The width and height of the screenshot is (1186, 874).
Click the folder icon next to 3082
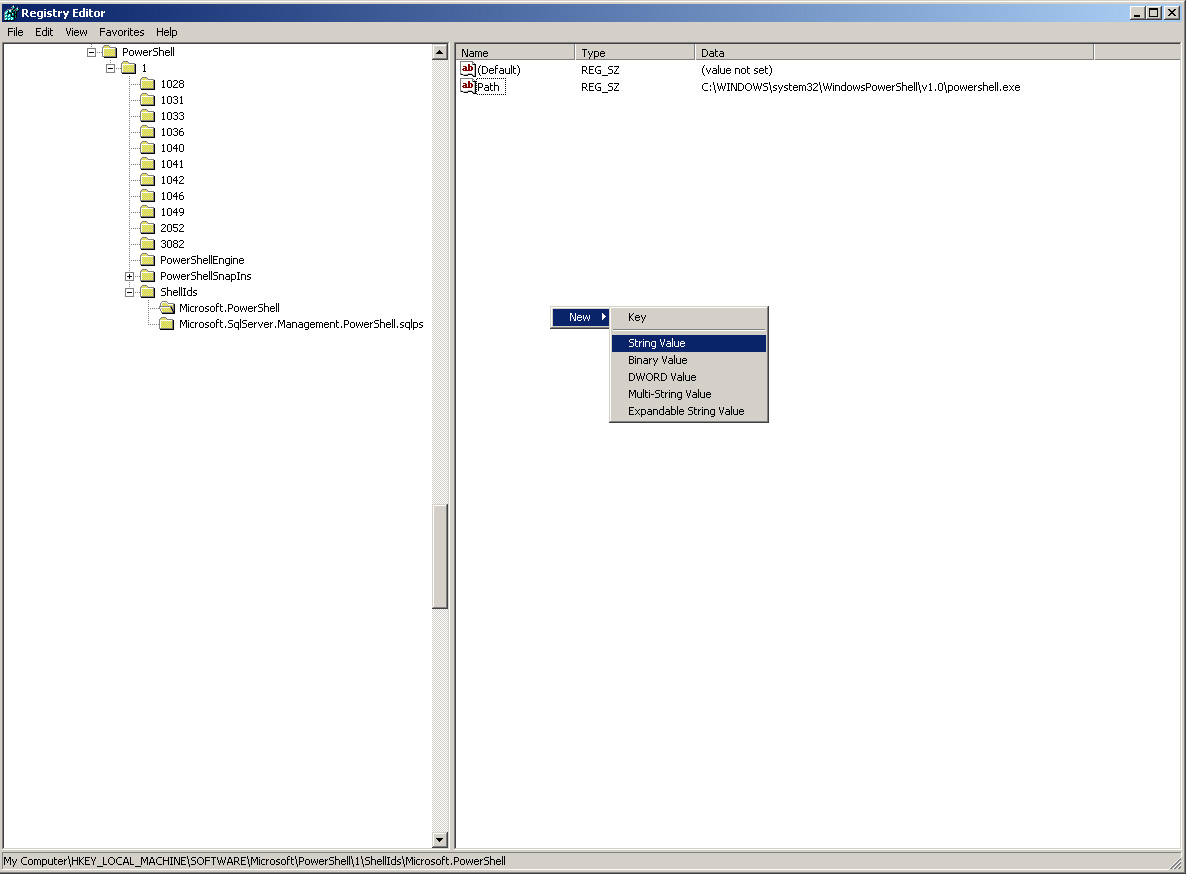coord(147,244)
